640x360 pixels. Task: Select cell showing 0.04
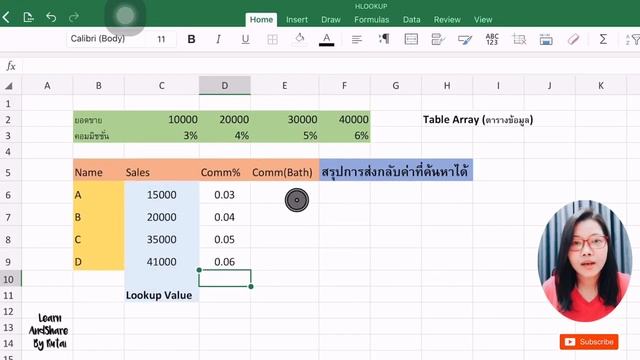click(x=224, y=217)
